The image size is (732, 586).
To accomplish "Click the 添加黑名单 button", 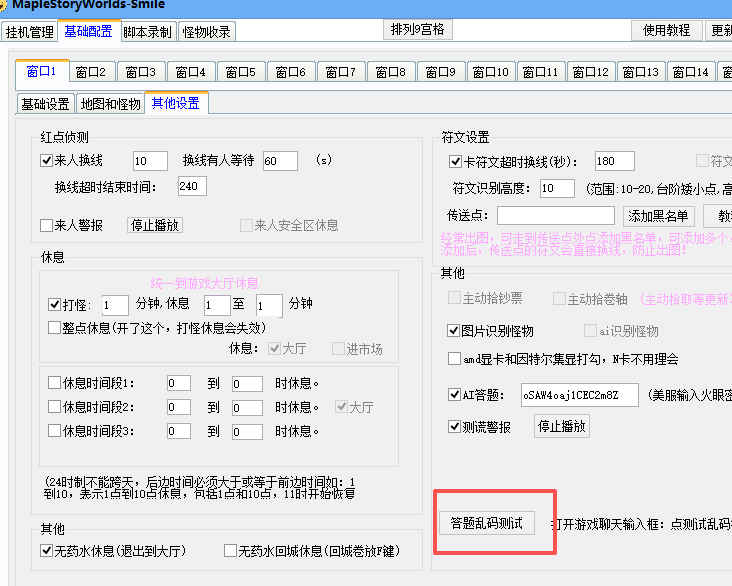I will [659, 216].
